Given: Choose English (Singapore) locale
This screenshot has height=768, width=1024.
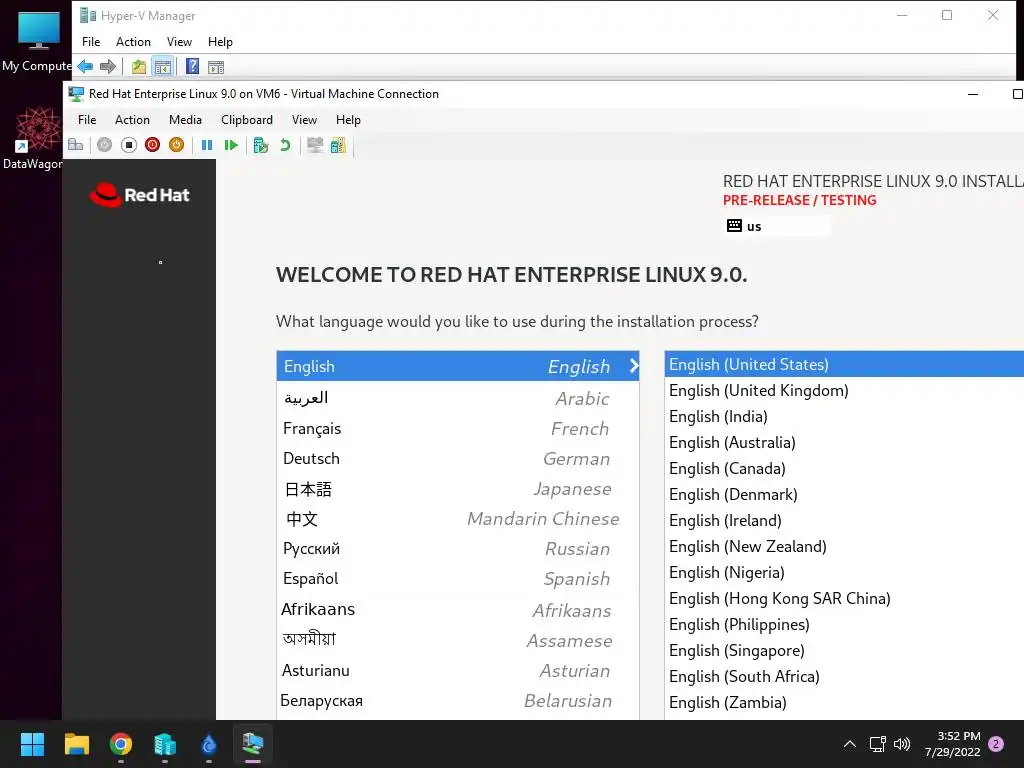Looking at the screenshot, I should [x=844, y=650].
